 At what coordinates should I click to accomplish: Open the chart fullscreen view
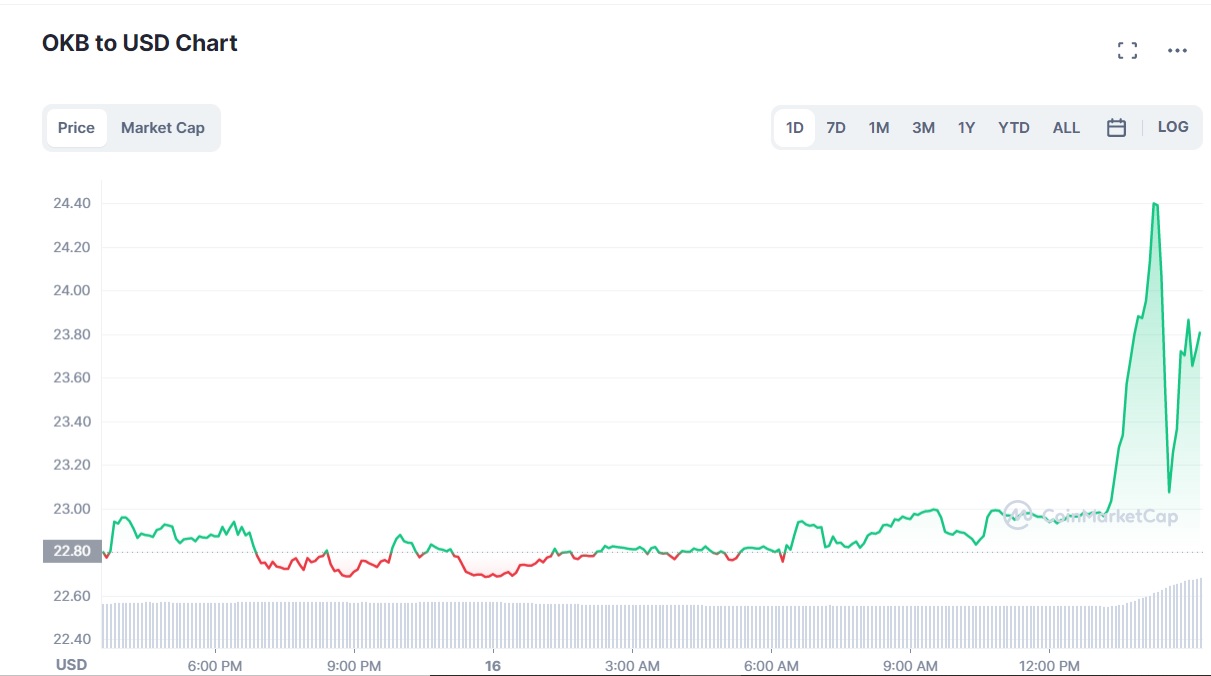[1127, 49]
